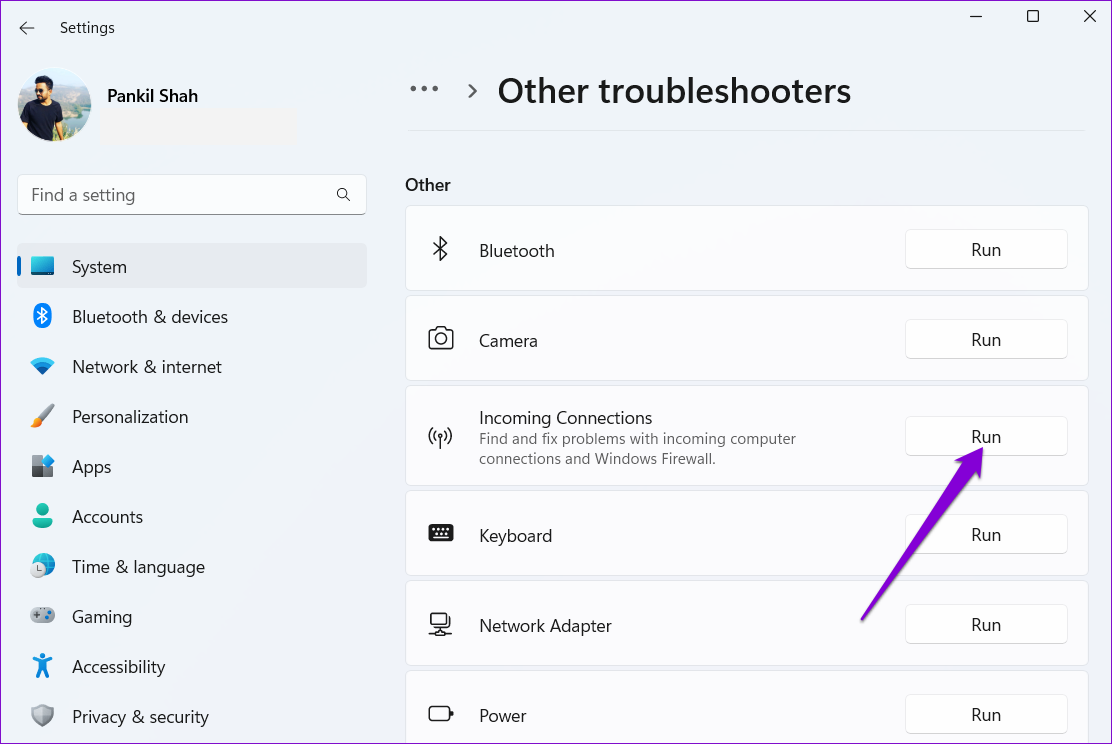Click the Accessibility figure icon
This screenshot has height=744, width=1112.
pos(43,665)
